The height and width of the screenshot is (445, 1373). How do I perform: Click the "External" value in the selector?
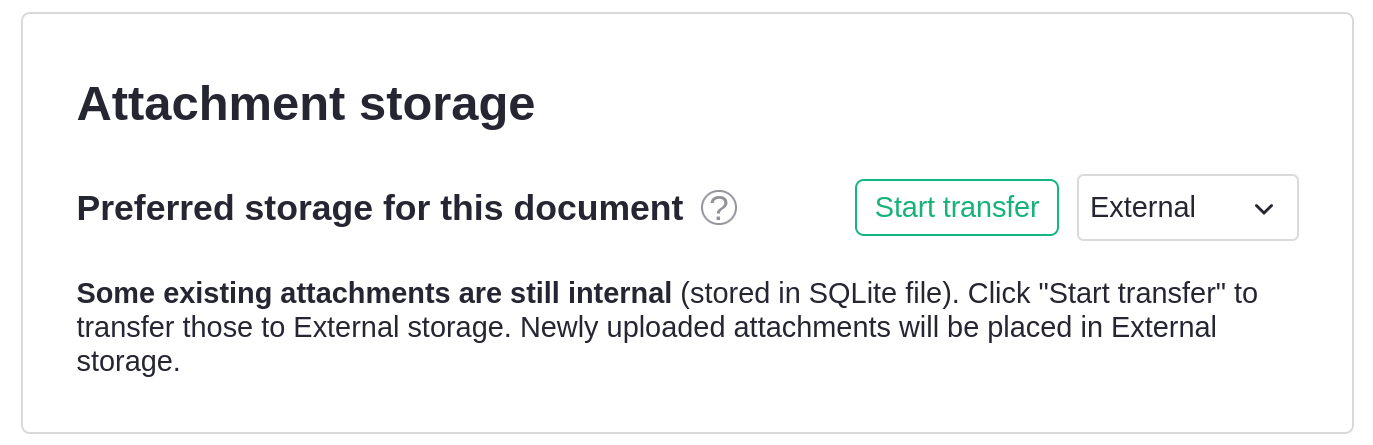pos(1142,208)
